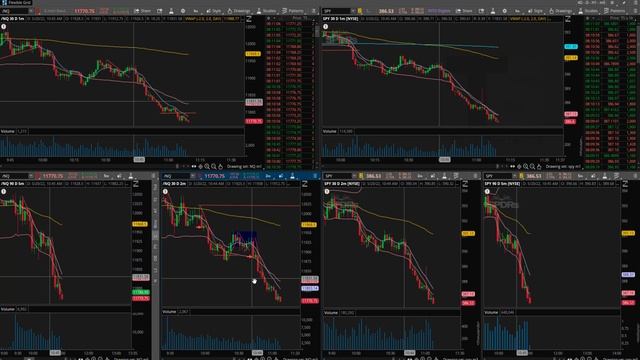Toggle side panel icon beside bottom /NQ 2m chart header
640x360 pixels.
pos(304,184)
